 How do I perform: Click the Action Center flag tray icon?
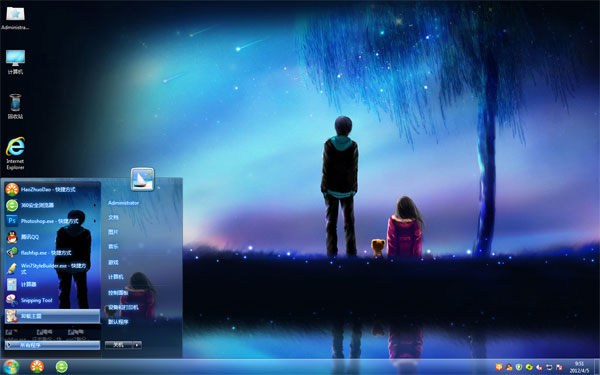point(559,367)
